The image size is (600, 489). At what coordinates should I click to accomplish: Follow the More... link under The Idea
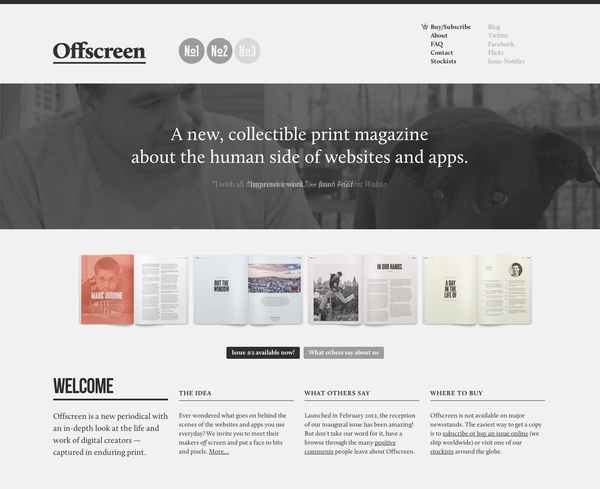pyautogui.click(x=219, y=452)
